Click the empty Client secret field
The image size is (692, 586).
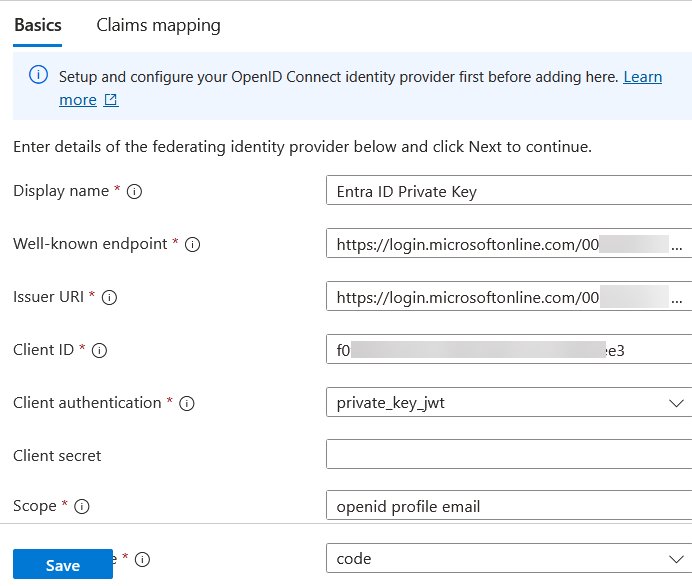509,454
